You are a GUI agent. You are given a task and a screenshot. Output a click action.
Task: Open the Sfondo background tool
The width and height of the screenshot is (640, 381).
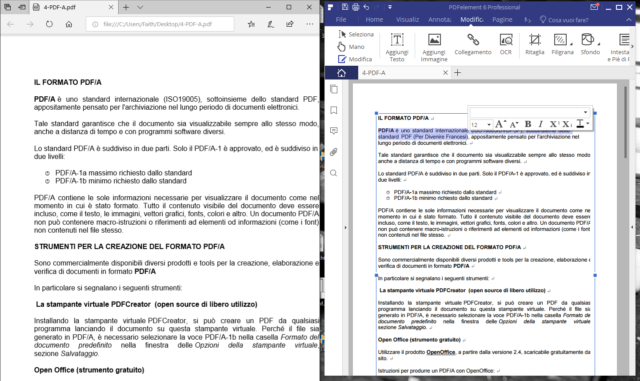[590, 44]
